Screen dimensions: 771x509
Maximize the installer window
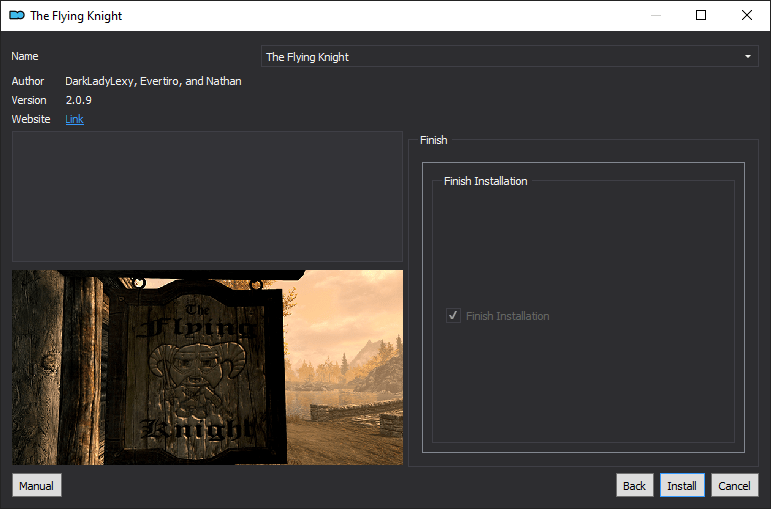click(701, 15)
